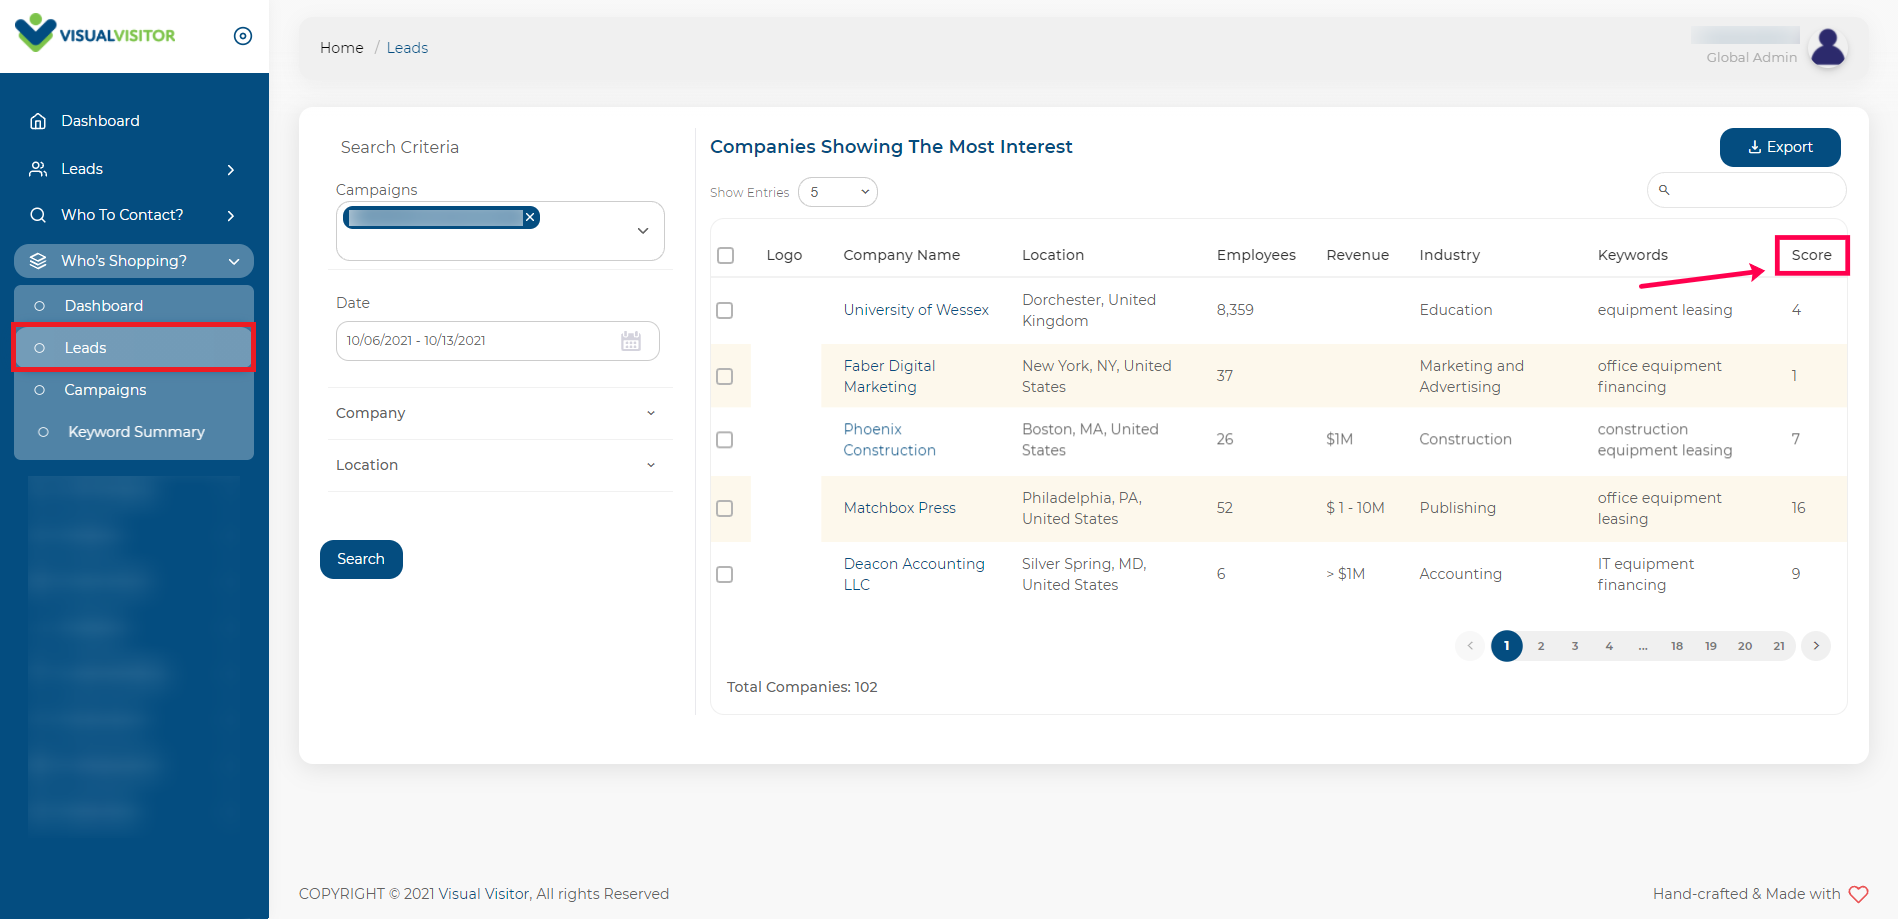Go to page 21

pyautogui.click(x=1779, y=646)
